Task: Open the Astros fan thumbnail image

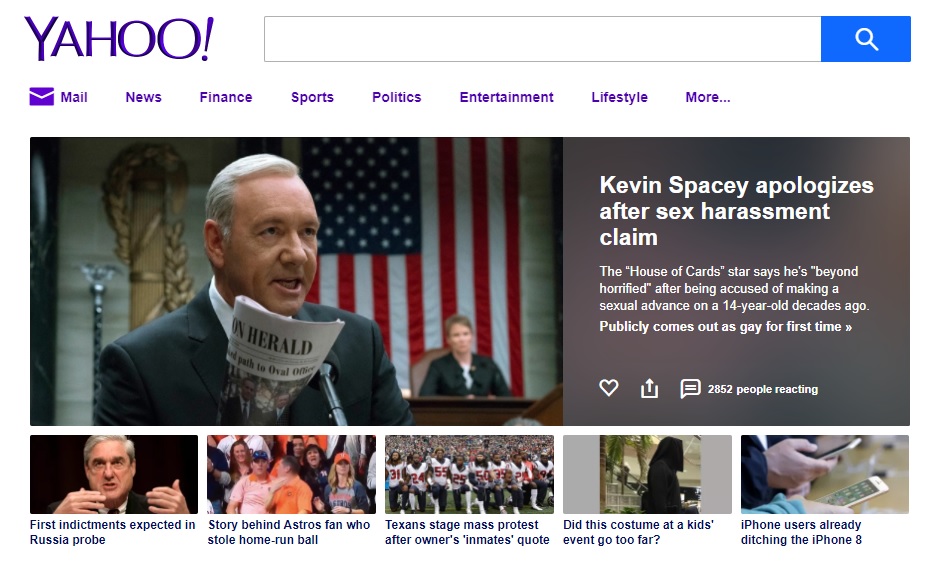Action: (292, 474)
